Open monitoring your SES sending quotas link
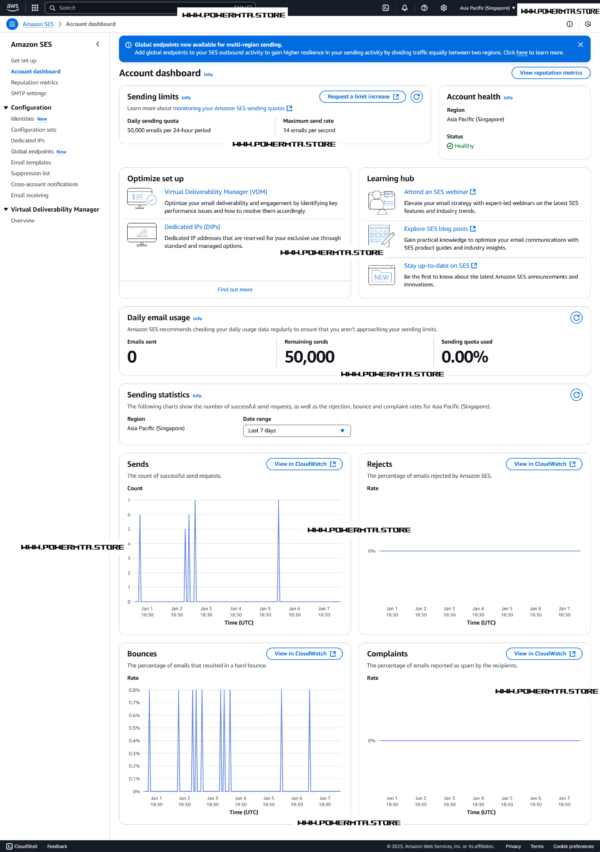Viewport: 600px width, 852px height. (x=232, y=108)
